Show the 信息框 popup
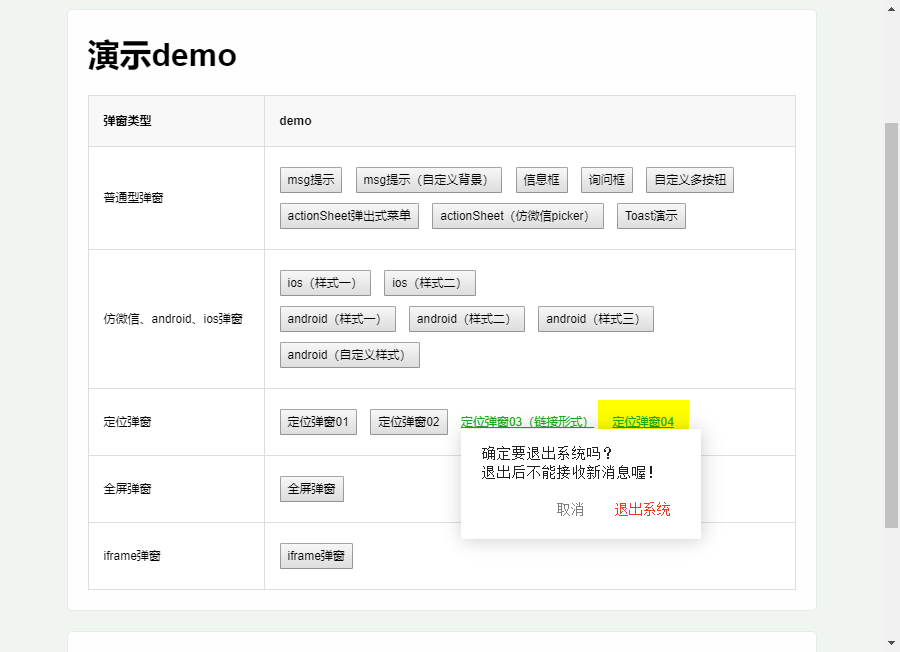The width and height of the screenshot is (900, 652). click(542, 180)
